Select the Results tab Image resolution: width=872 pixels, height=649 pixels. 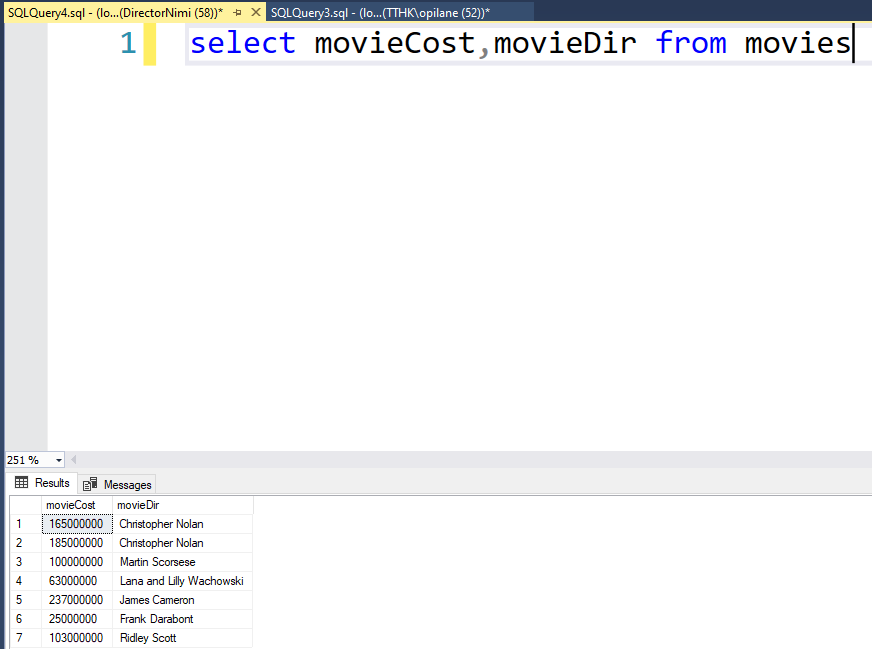pos(42,483)
